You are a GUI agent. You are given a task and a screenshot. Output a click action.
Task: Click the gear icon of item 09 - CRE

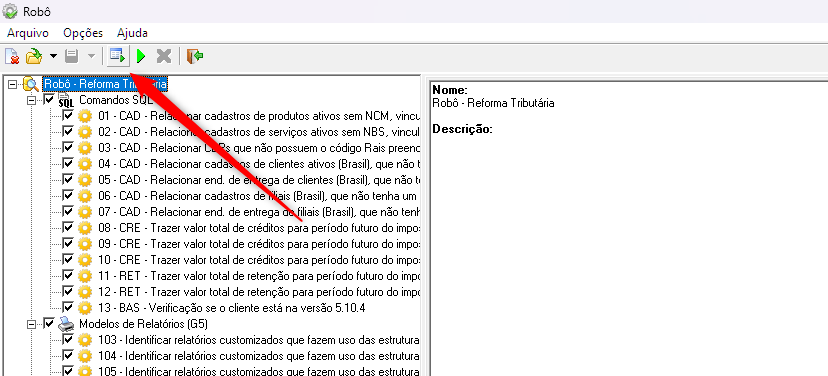pyautogui.click(x=84, y=243)
